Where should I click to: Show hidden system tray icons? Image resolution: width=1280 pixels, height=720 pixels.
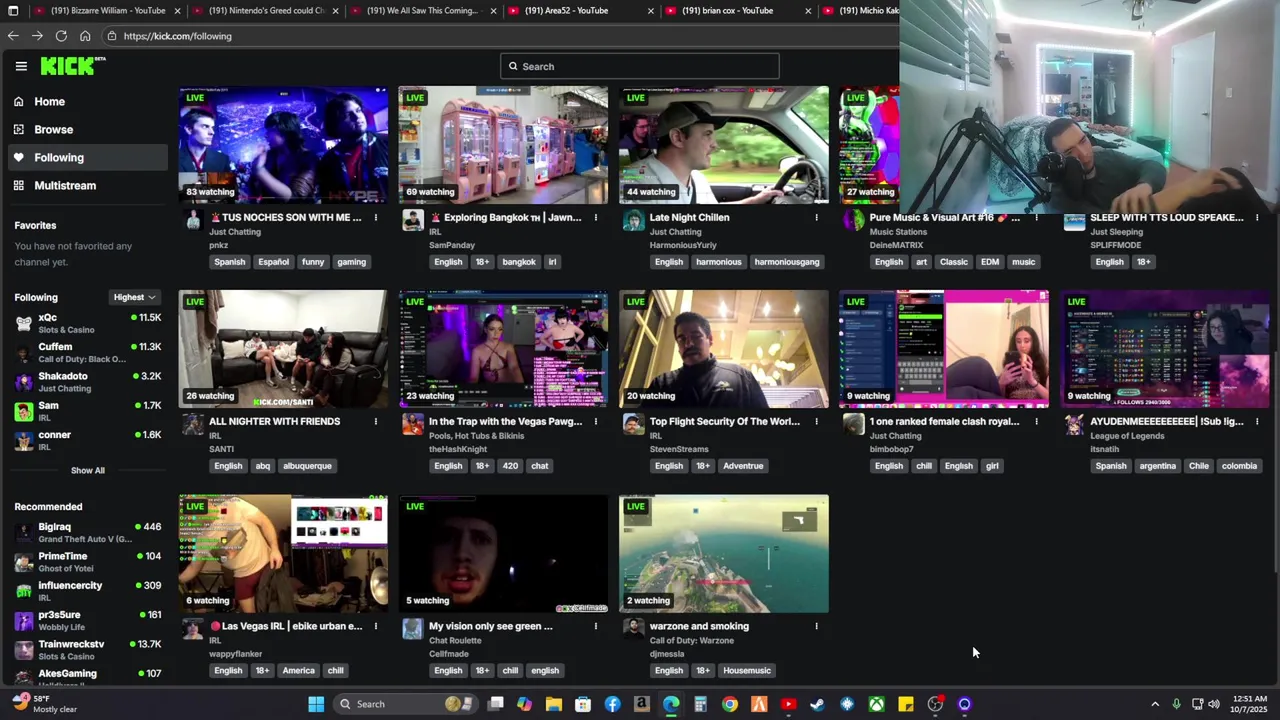1155,704
